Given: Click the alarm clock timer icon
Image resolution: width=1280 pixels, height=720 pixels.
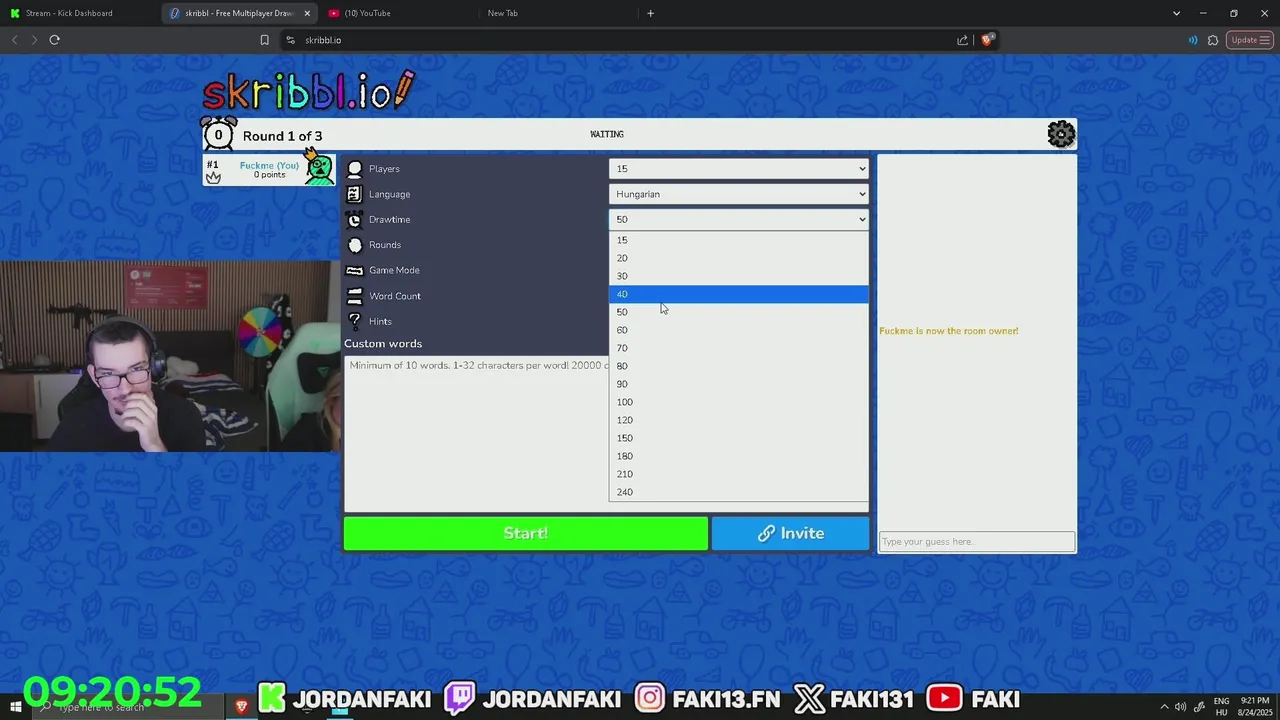Looking at the screenshot, I should [219, 134].
